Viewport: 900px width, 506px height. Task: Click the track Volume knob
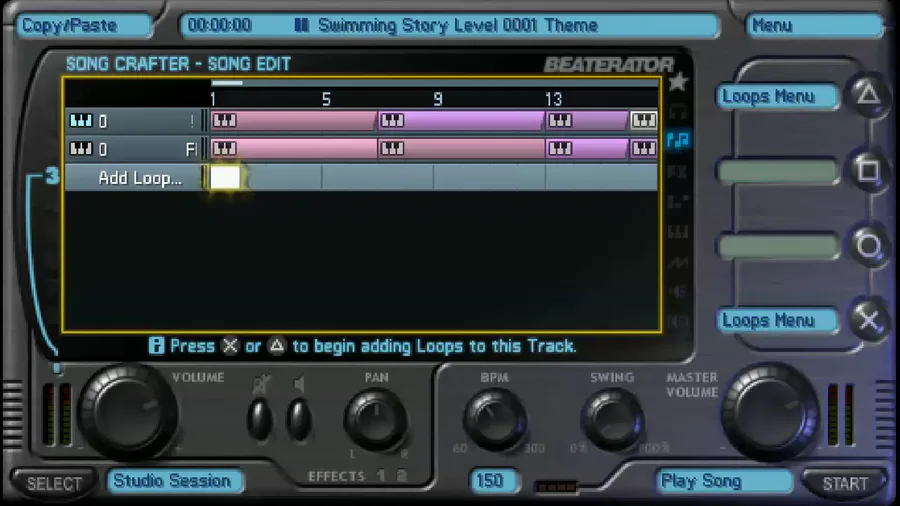(x=127, y=412)
